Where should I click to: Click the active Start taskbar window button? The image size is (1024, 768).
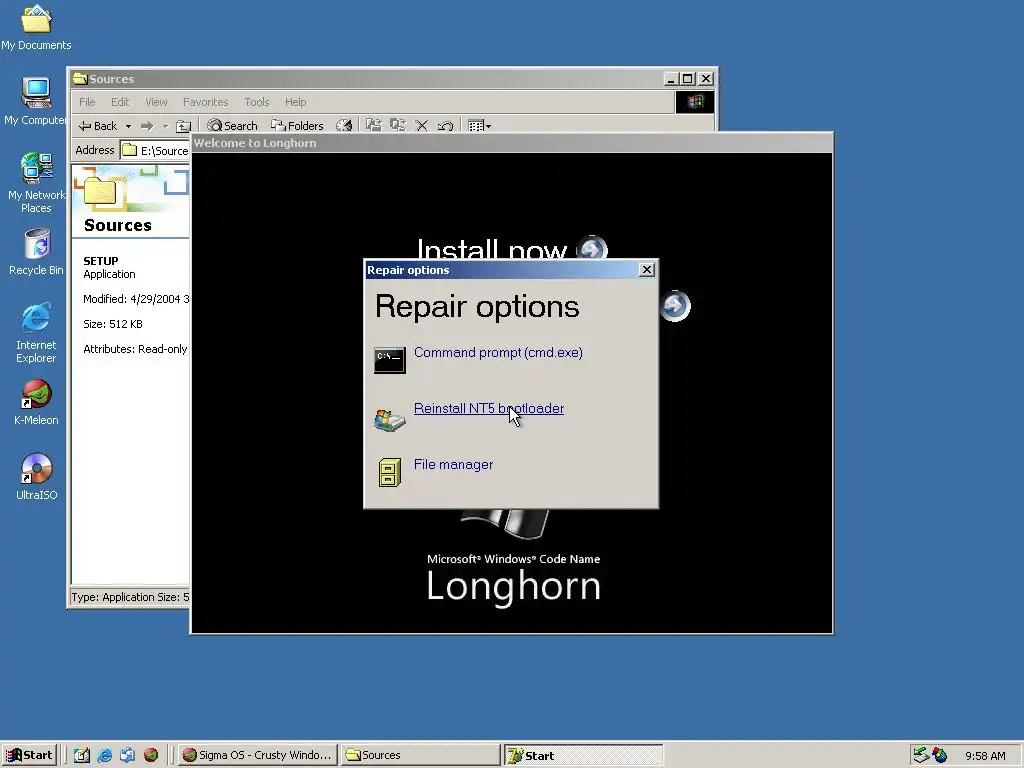click(x=583, y=755)
